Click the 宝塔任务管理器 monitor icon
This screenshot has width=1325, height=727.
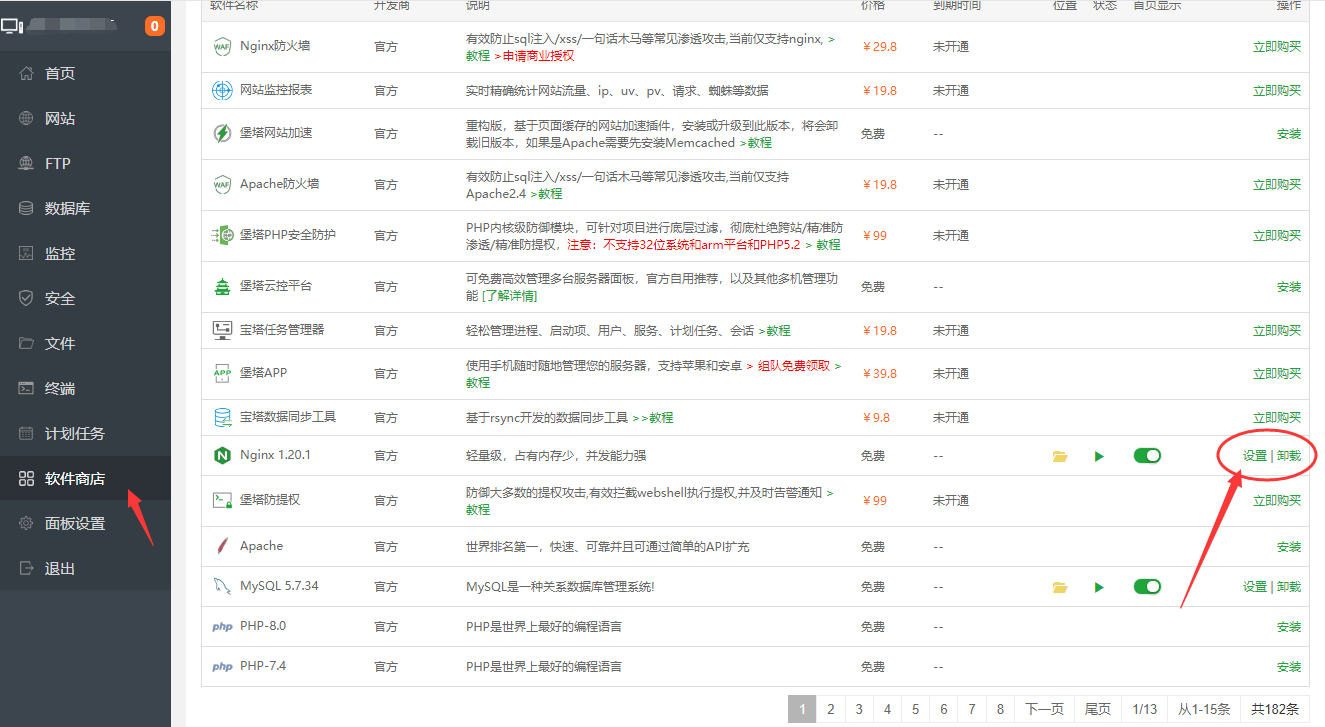(222, 330)
